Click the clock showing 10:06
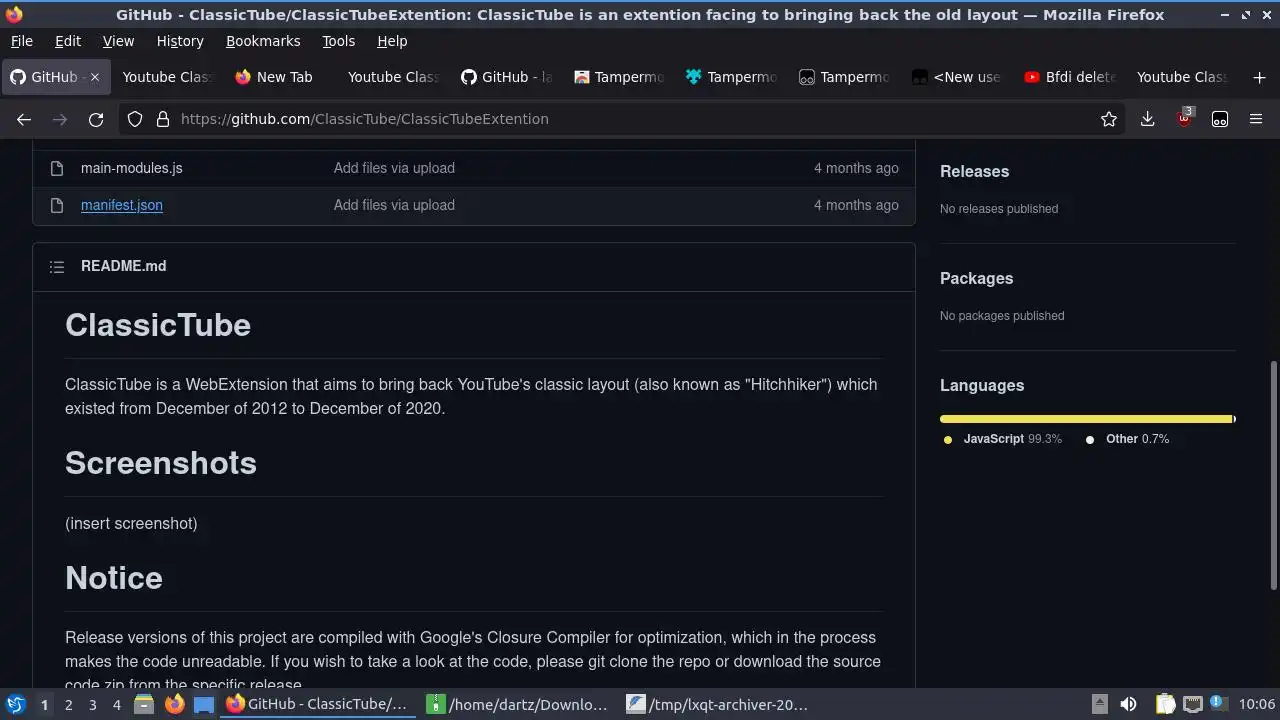Screen dimensions: 1280x720 tap(1257, 704)
